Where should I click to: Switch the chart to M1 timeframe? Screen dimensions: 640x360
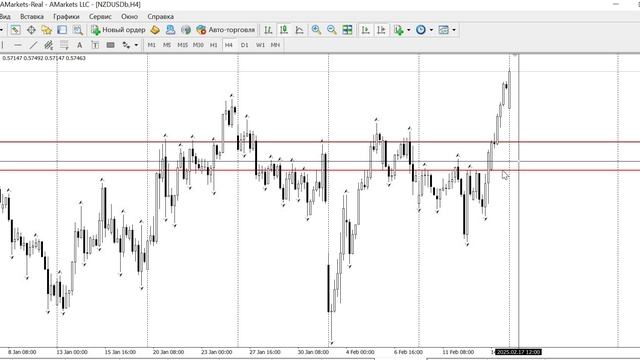(151, 45)
